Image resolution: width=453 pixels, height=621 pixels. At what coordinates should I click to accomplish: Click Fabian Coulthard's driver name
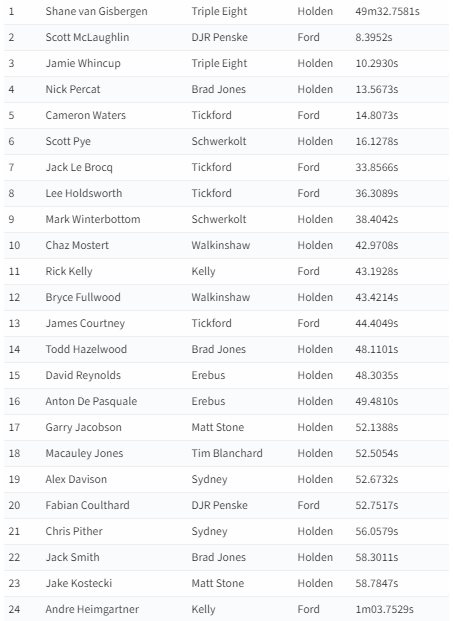coord(88,505)
